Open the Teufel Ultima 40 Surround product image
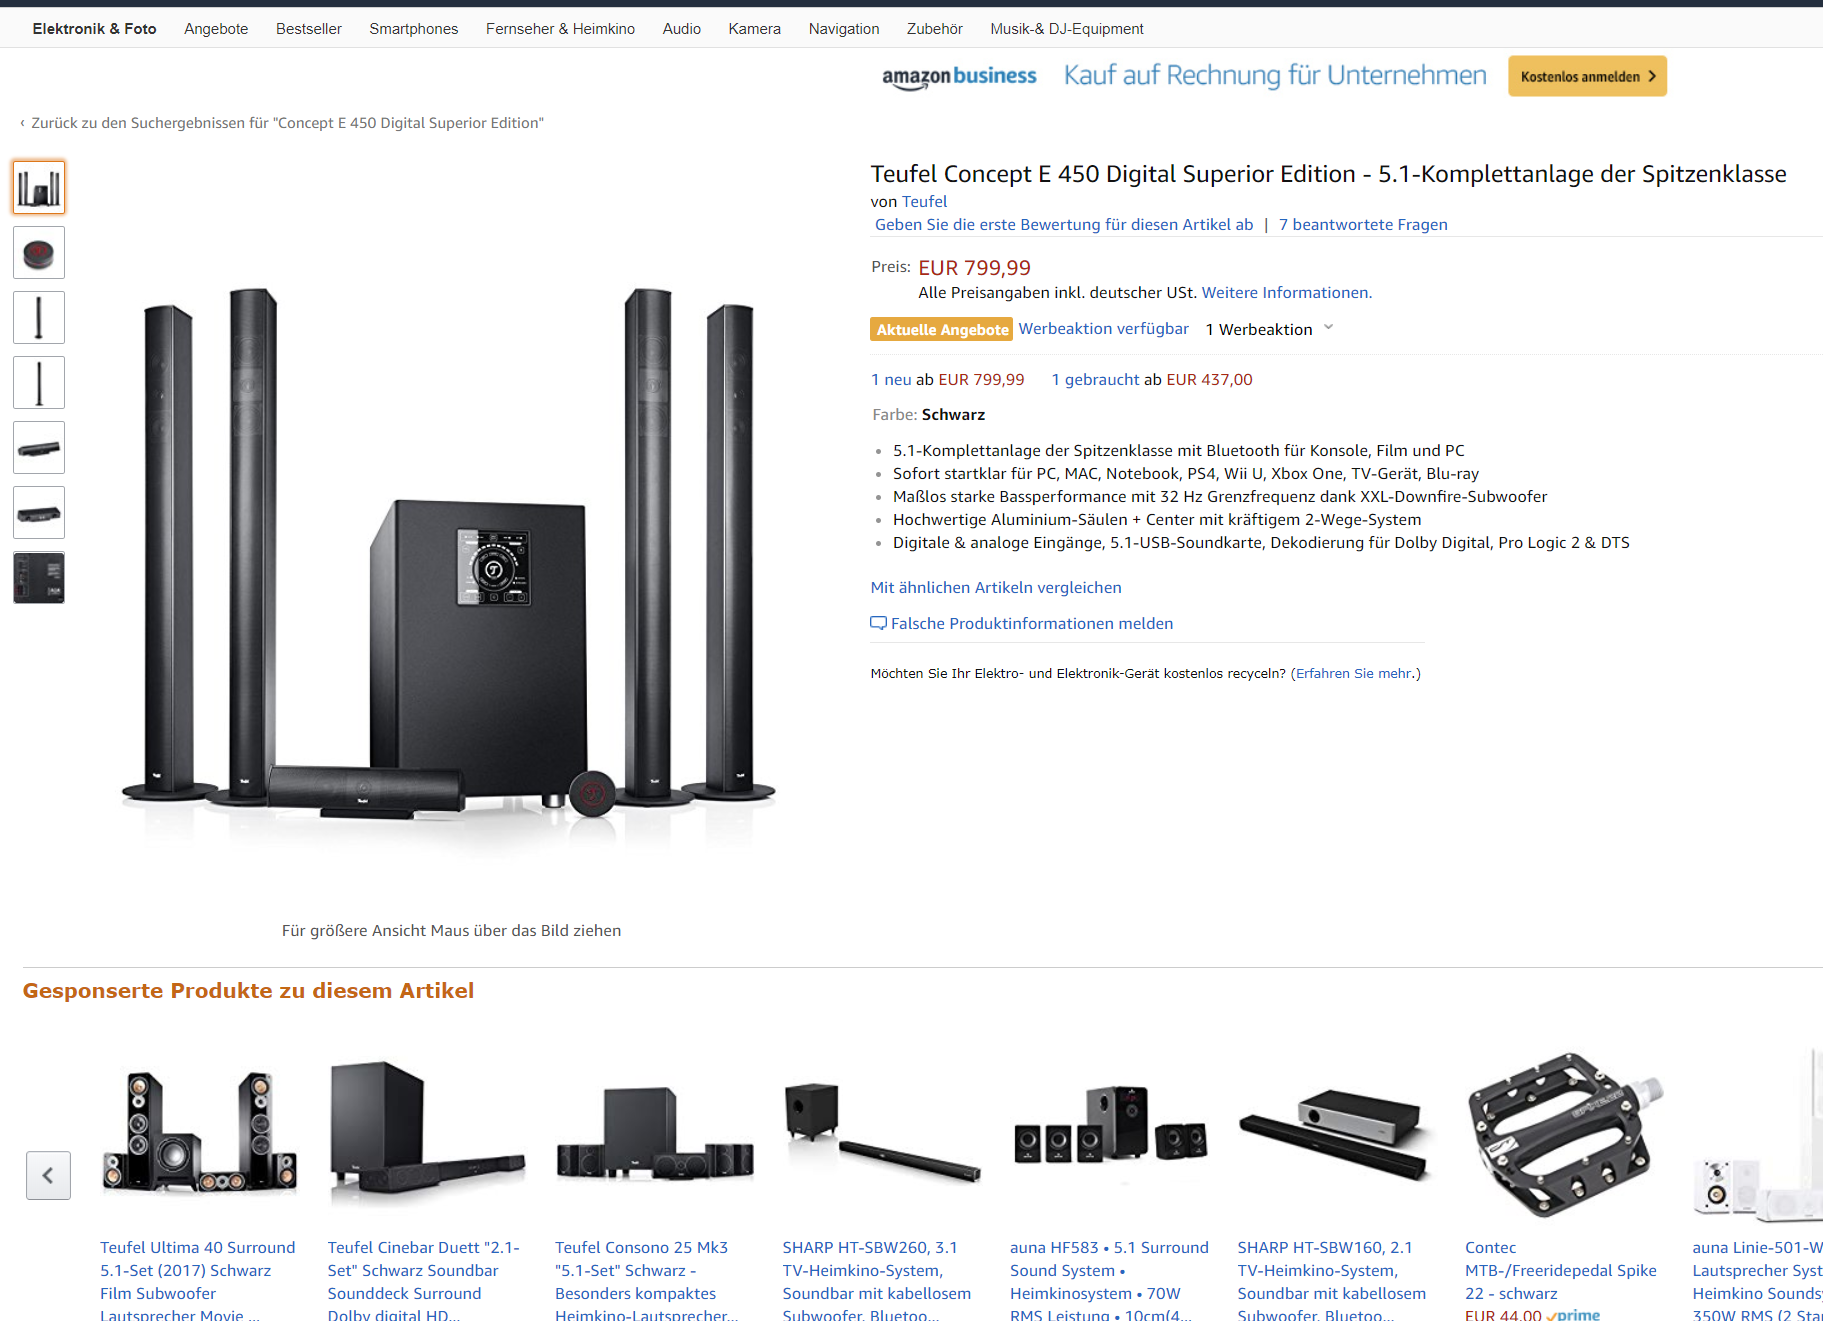The height and width of the screenshot is (1321, 1823). [x=199, y=1132]
